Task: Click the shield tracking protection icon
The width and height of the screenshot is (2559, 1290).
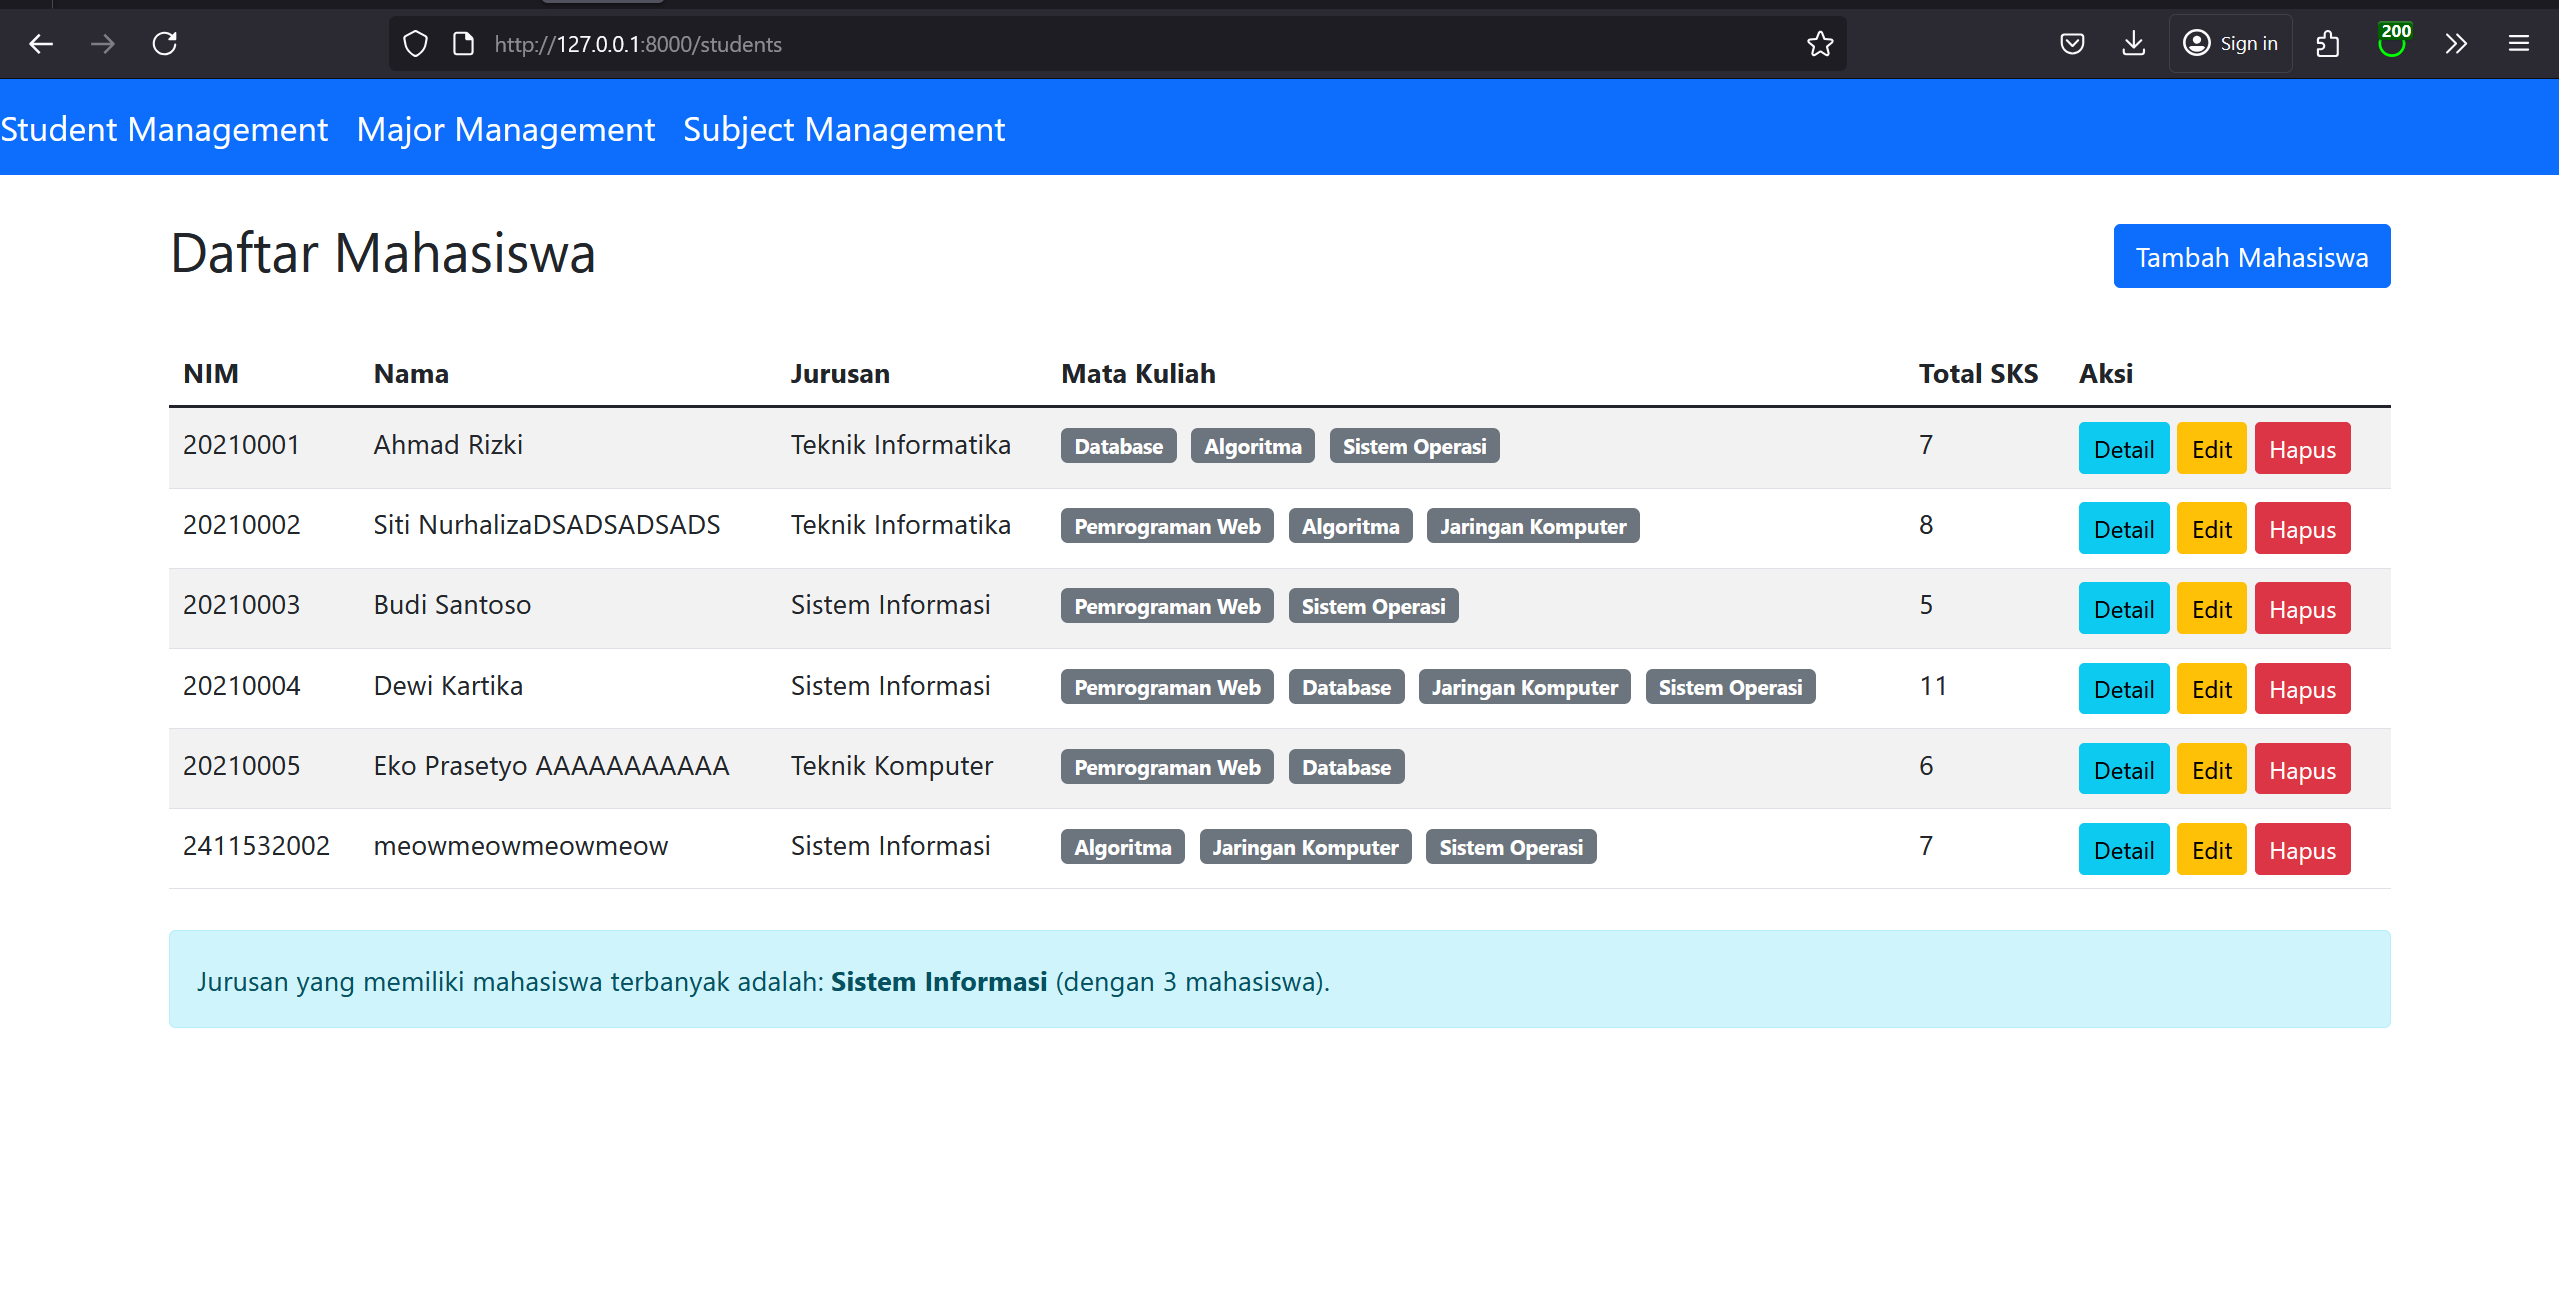Action: (x=415, y=44)
